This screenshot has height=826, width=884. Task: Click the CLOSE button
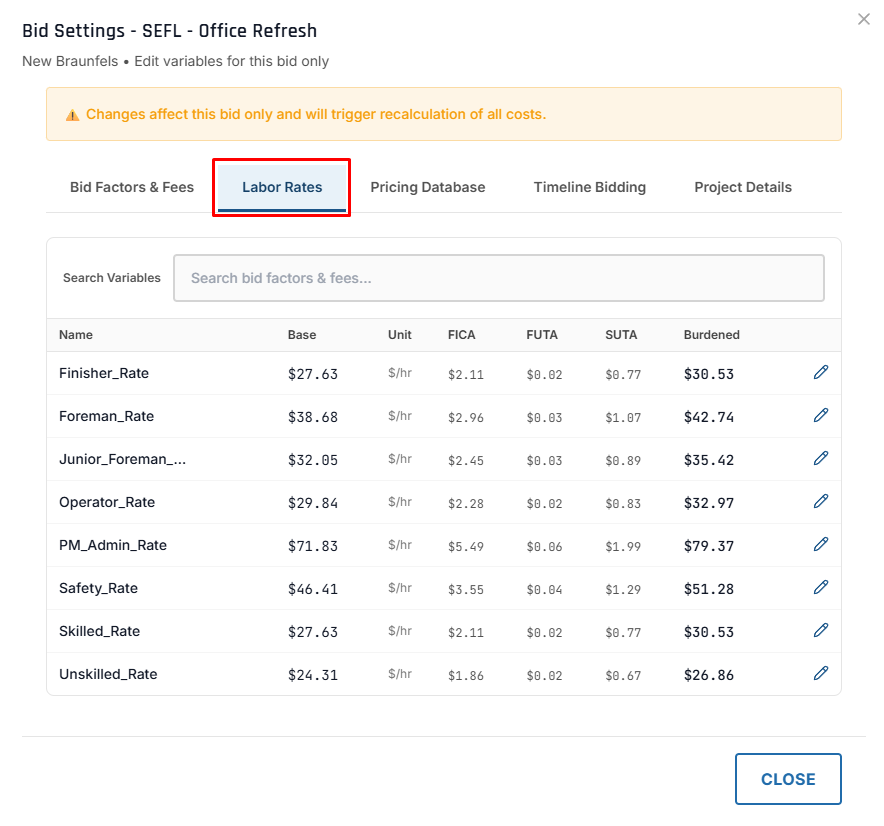(x=788, y=779)
